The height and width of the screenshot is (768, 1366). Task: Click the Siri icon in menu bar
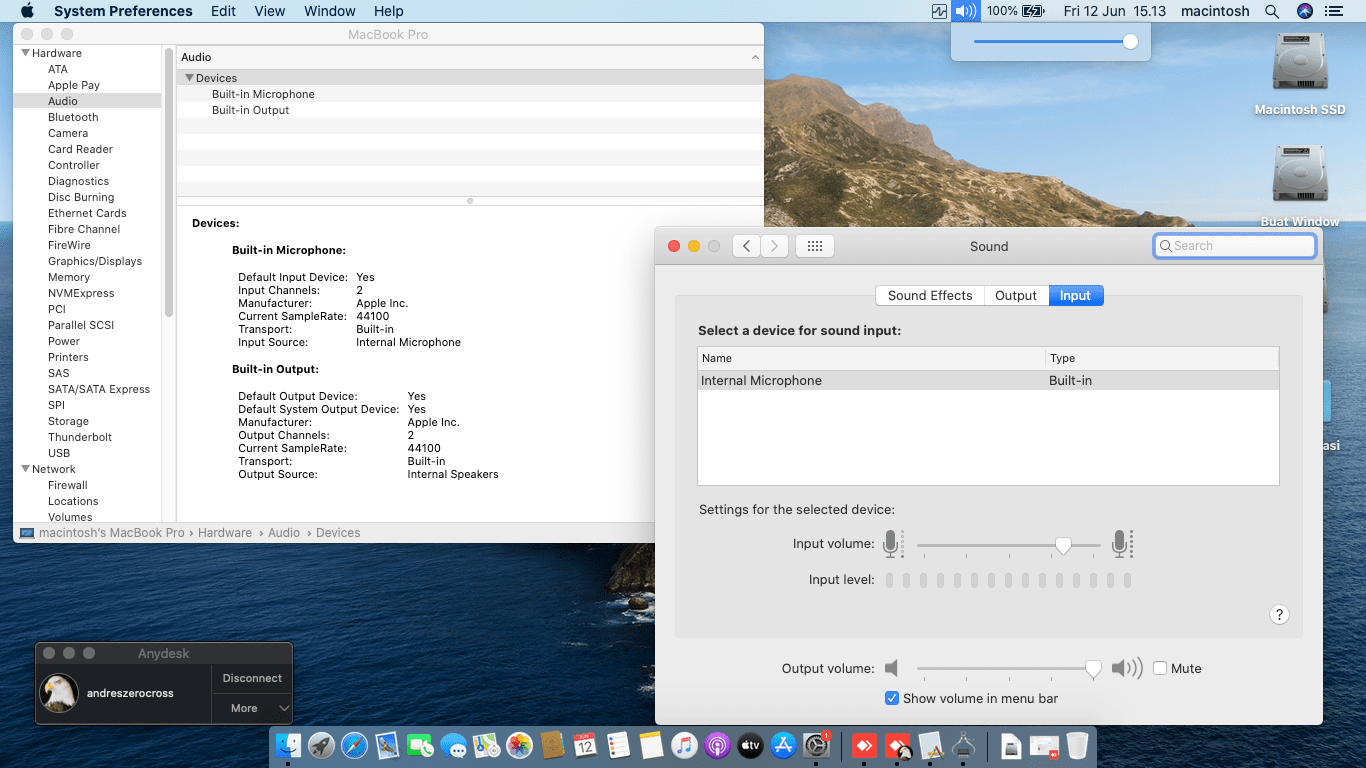coord(1304,11)
